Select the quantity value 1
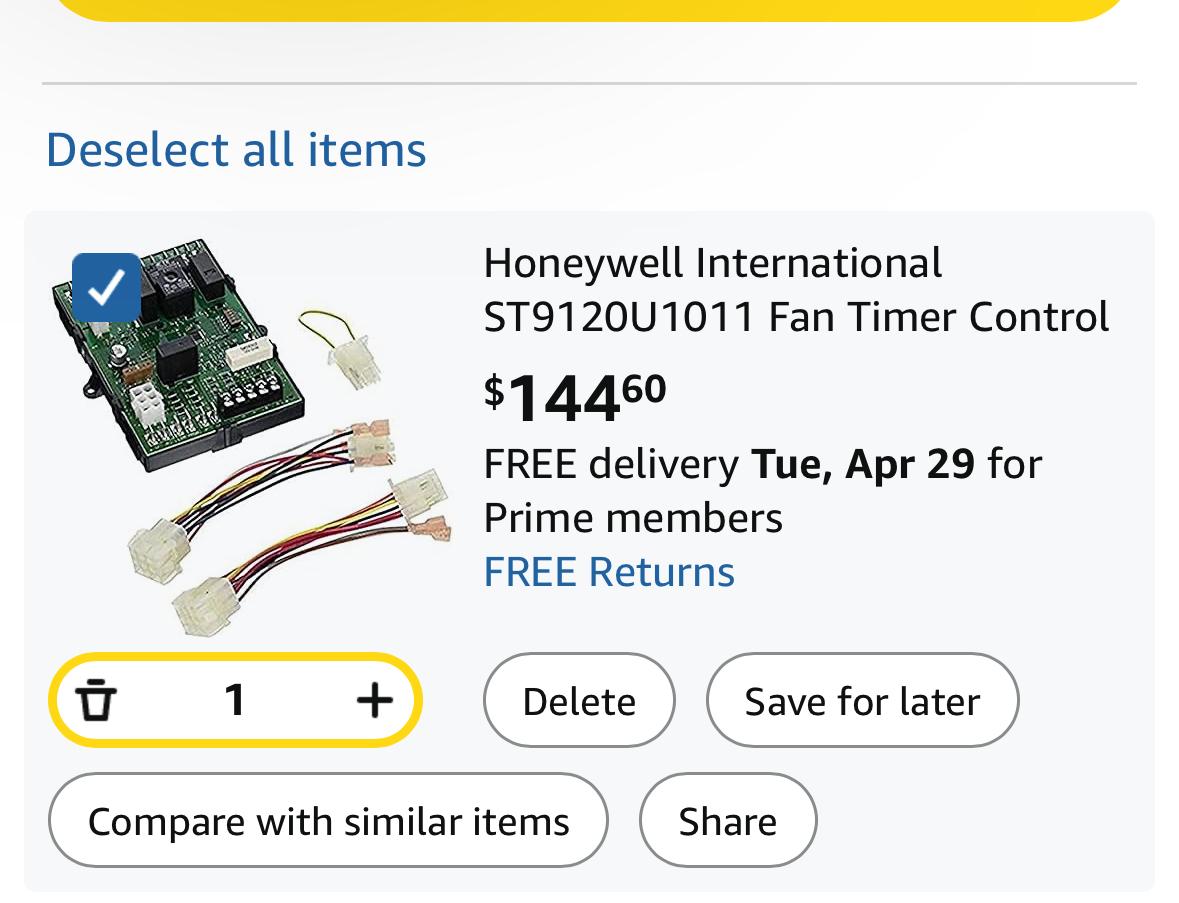Image resolution: width=1179 pixels, height=903 pixels. pyautogui.click(x=235, y=700)
